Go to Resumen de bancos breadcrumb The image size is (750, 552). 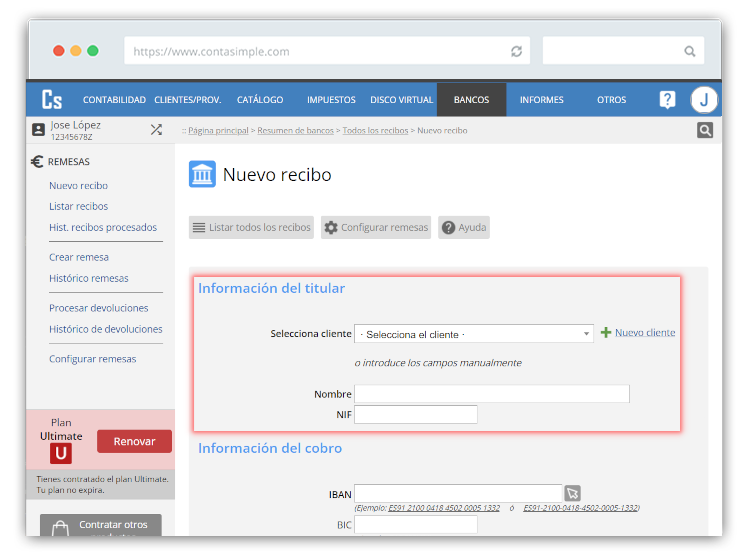296,131
